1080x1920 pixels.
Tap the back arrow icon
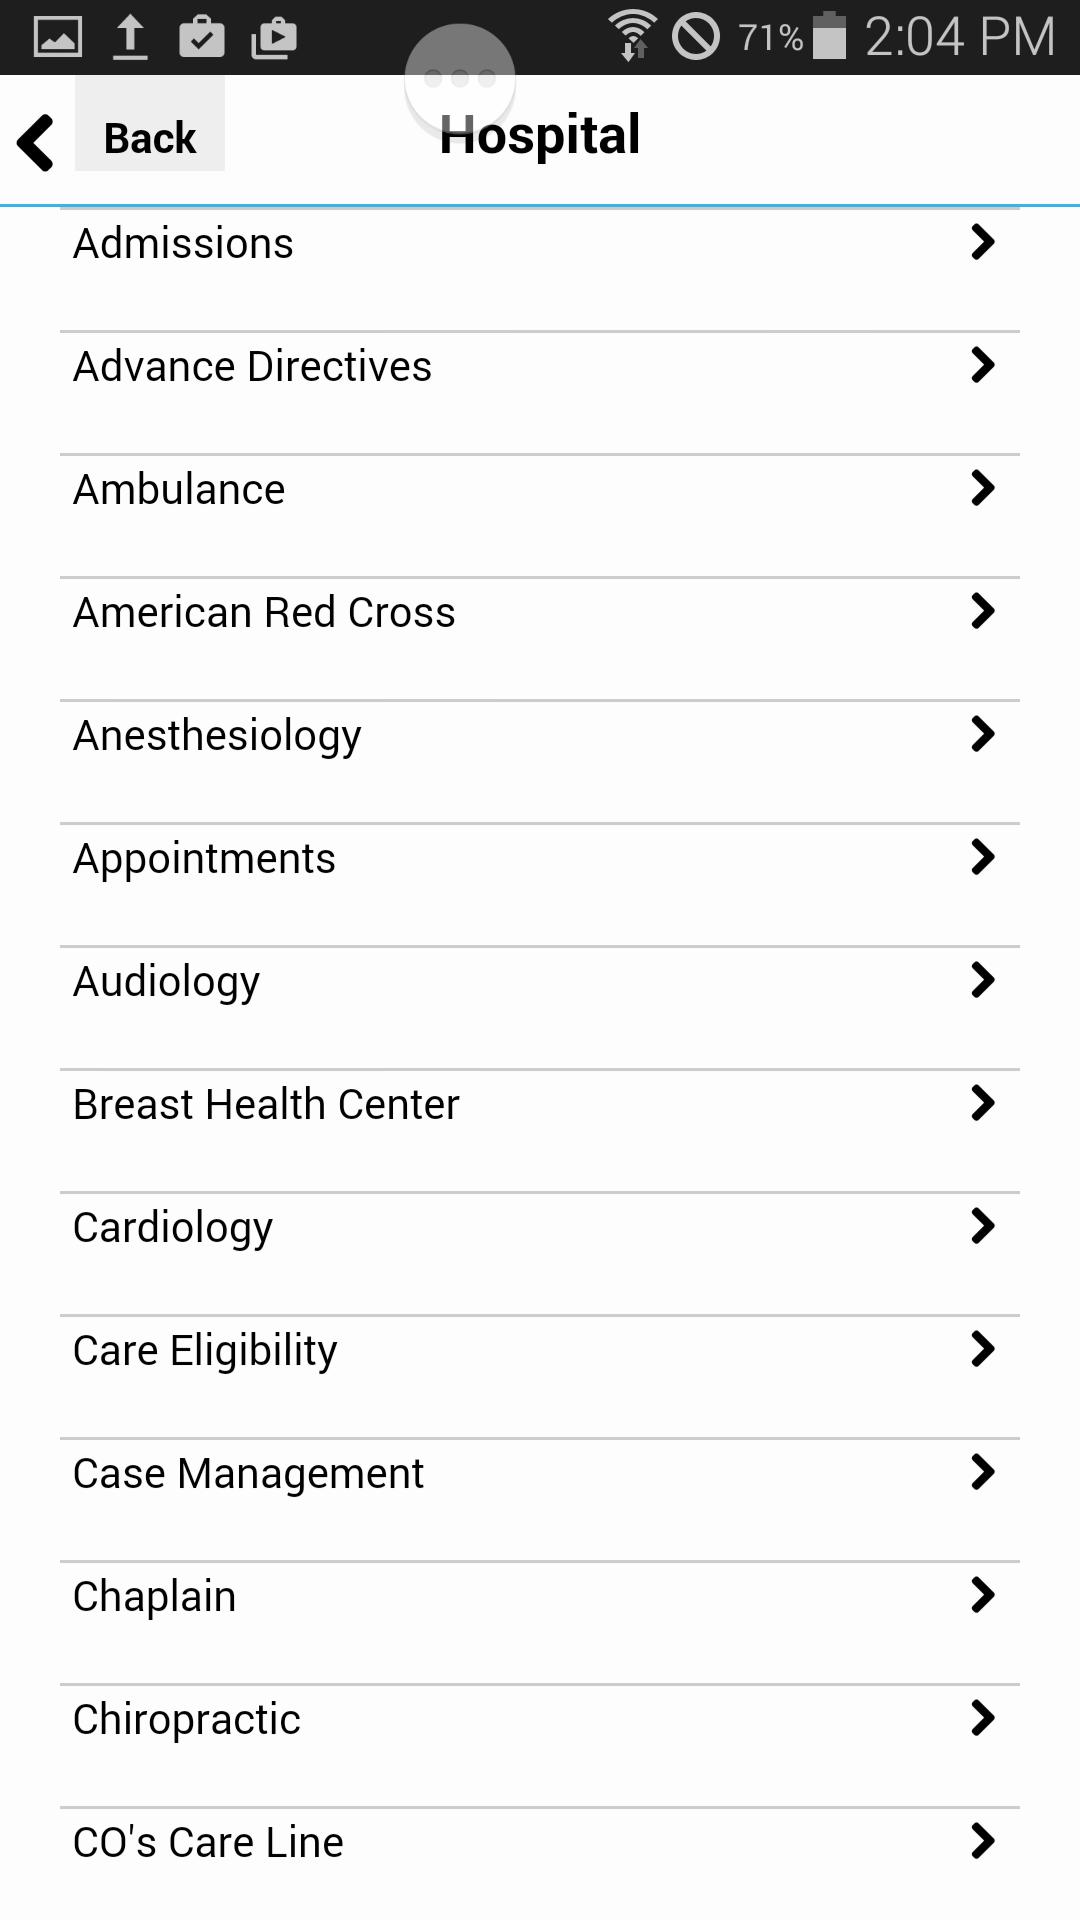(x=36, y=142)
